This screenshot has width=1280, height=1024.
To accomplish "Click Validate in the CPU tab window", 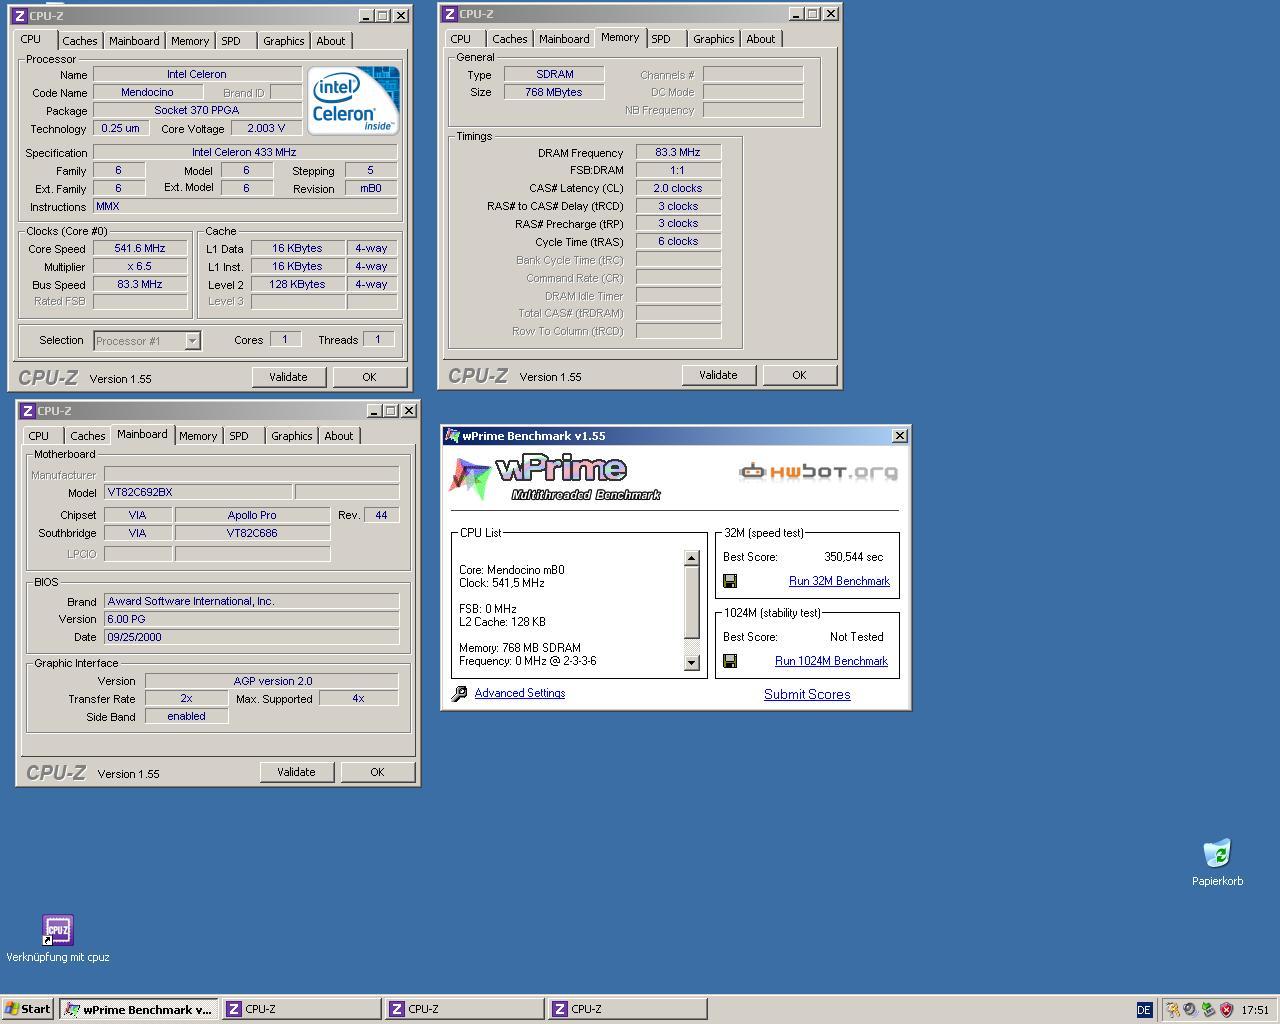I will pos(288,377).
